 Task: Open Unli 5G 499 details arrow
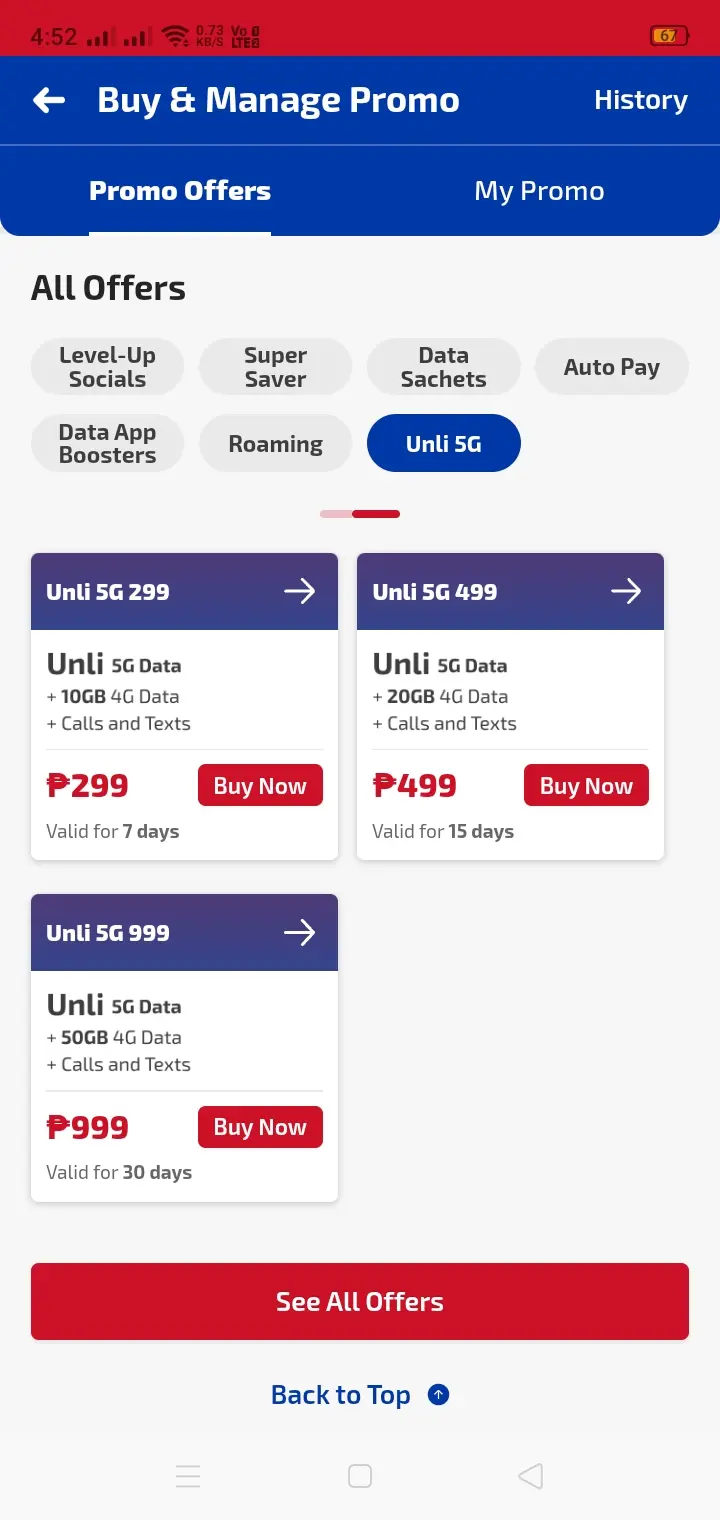click(626, 591)
